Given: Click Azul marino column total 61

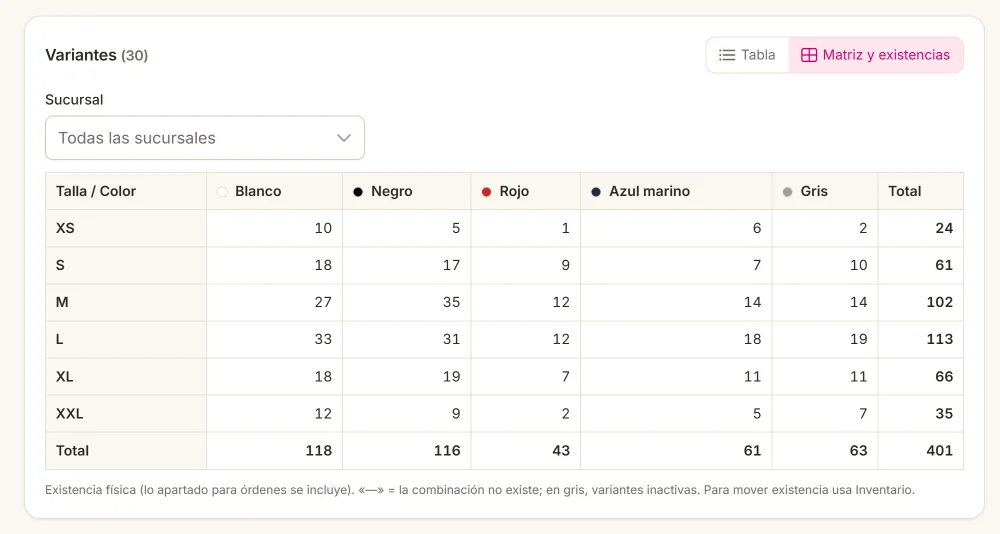Looking at the screenshot, I should [x=676, y=450].
